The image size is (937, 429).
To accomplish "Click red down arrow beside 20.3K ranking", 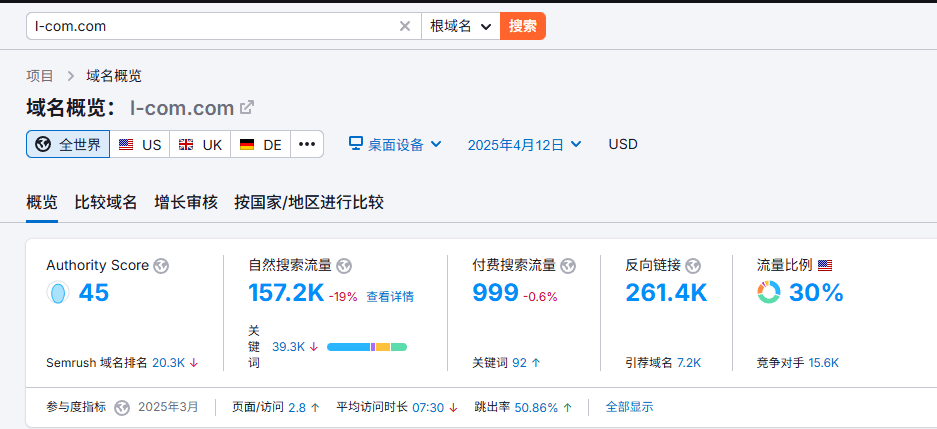I will click(x=194, y=363).
